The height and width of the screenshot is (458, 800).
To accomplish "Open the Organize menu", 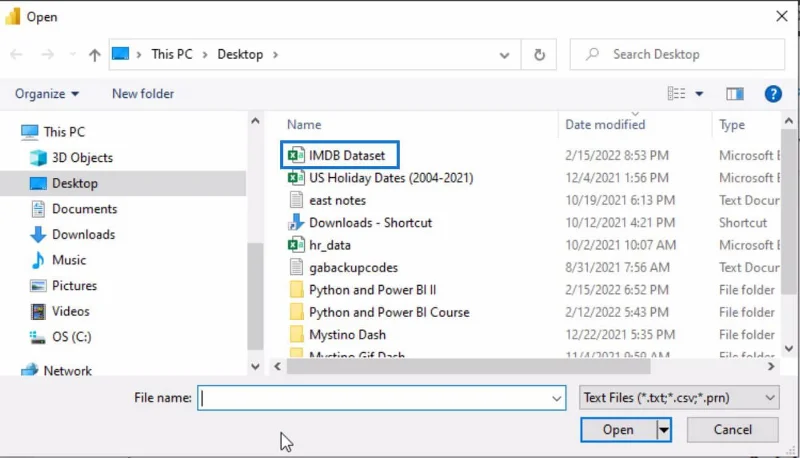I will tap(46, 94).
